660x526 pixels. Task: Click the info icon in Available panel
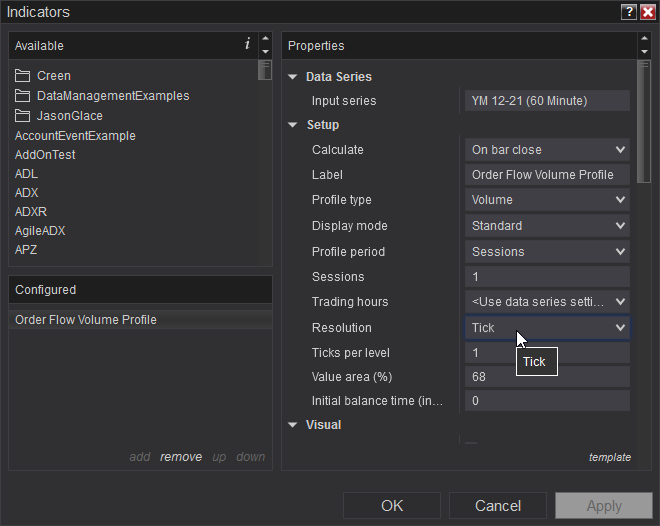click(x=247, y=44)
